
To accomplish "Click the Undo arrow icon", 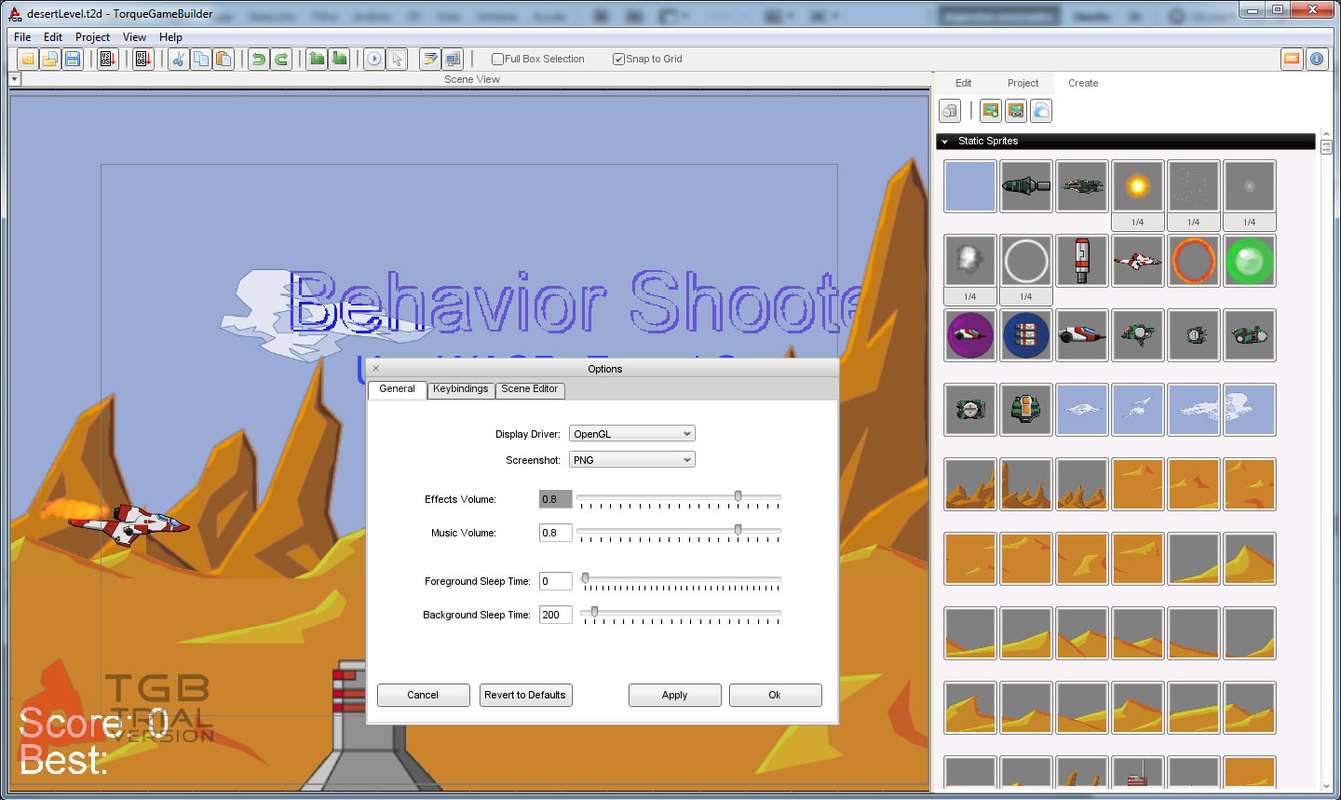I will coord(259,59).
